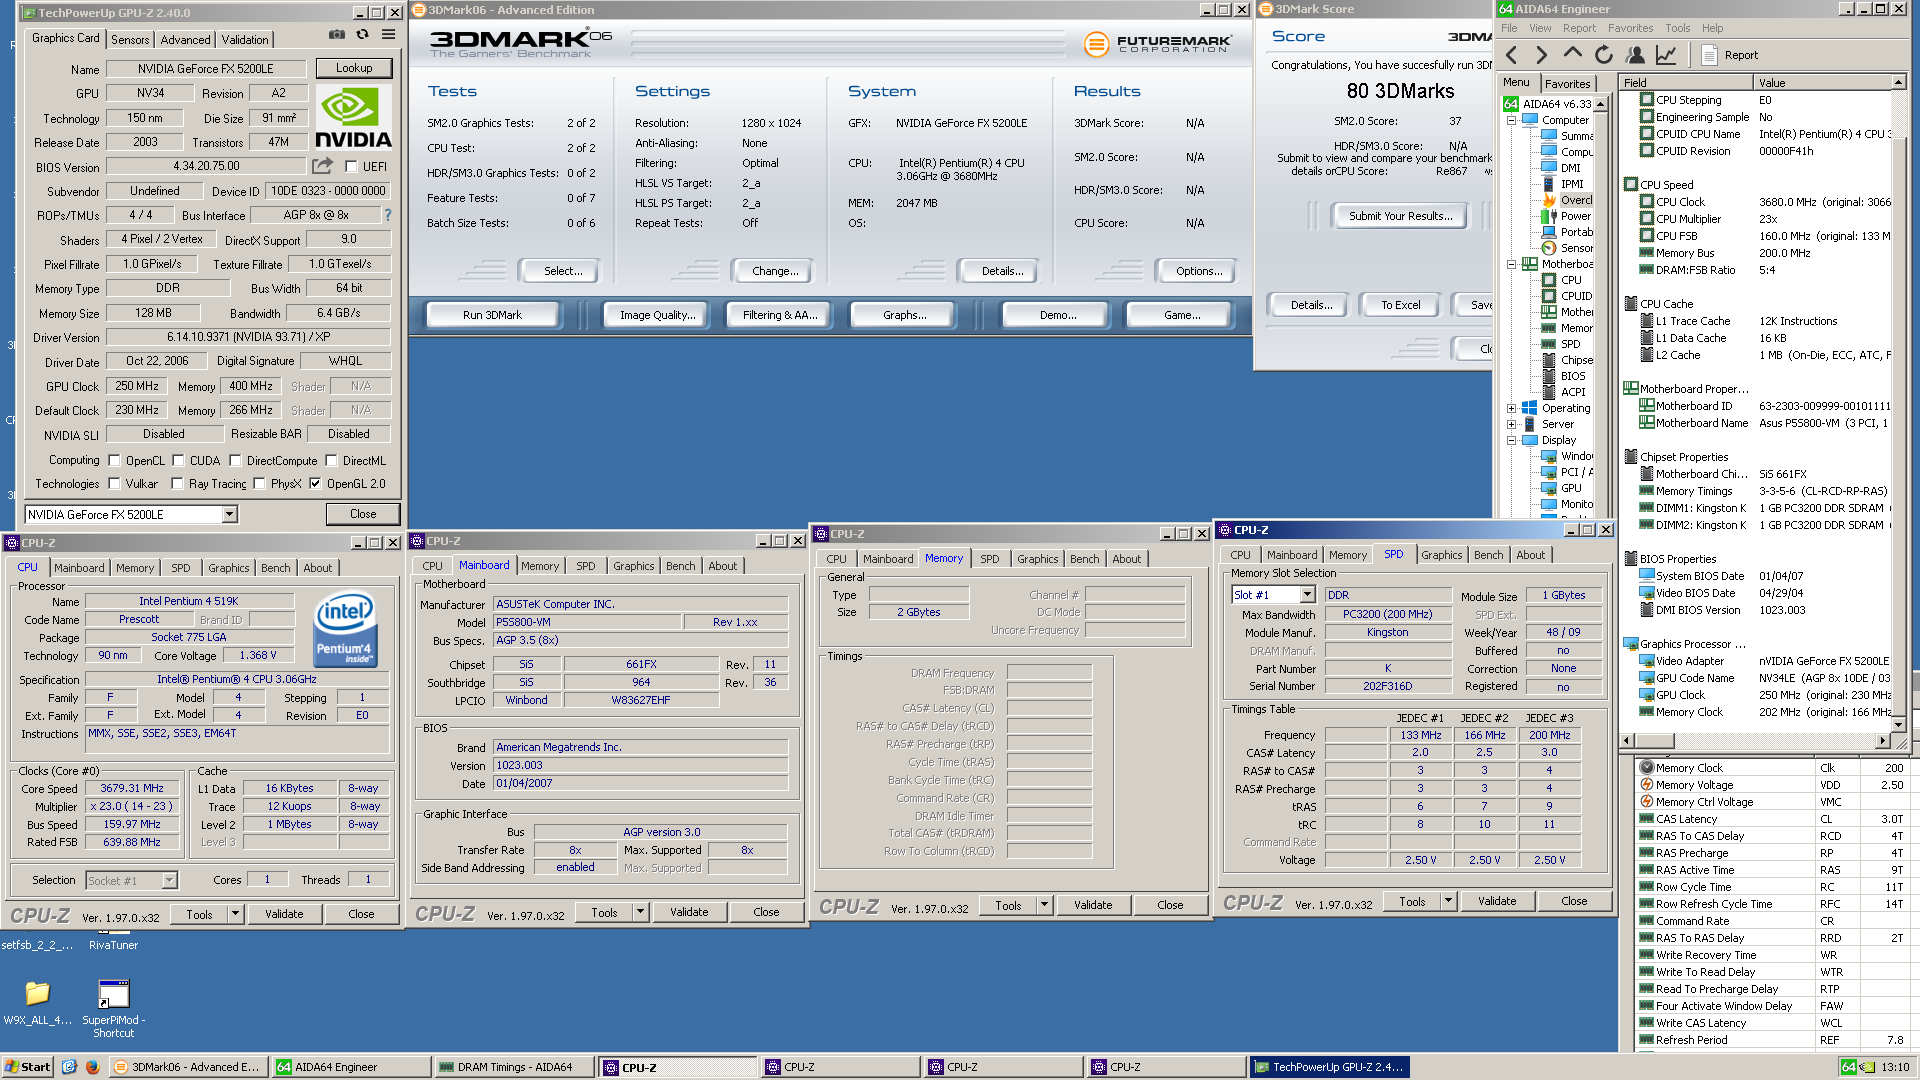Click To Excel button in 3DMark Score

point(1400,305)
